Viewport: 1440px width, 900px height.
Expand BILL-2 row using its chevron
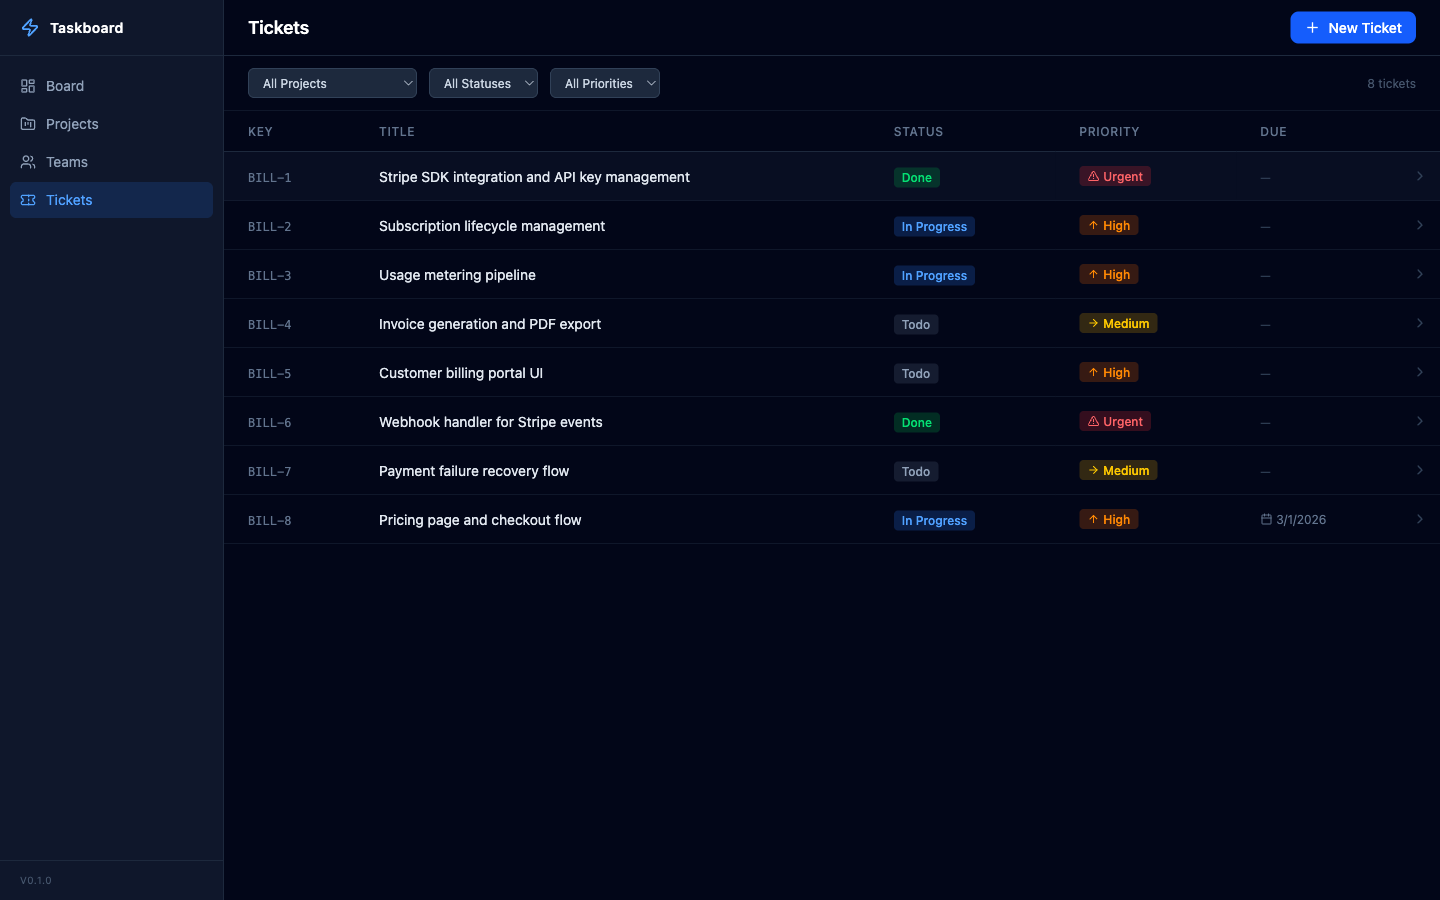coord(1419,225)
